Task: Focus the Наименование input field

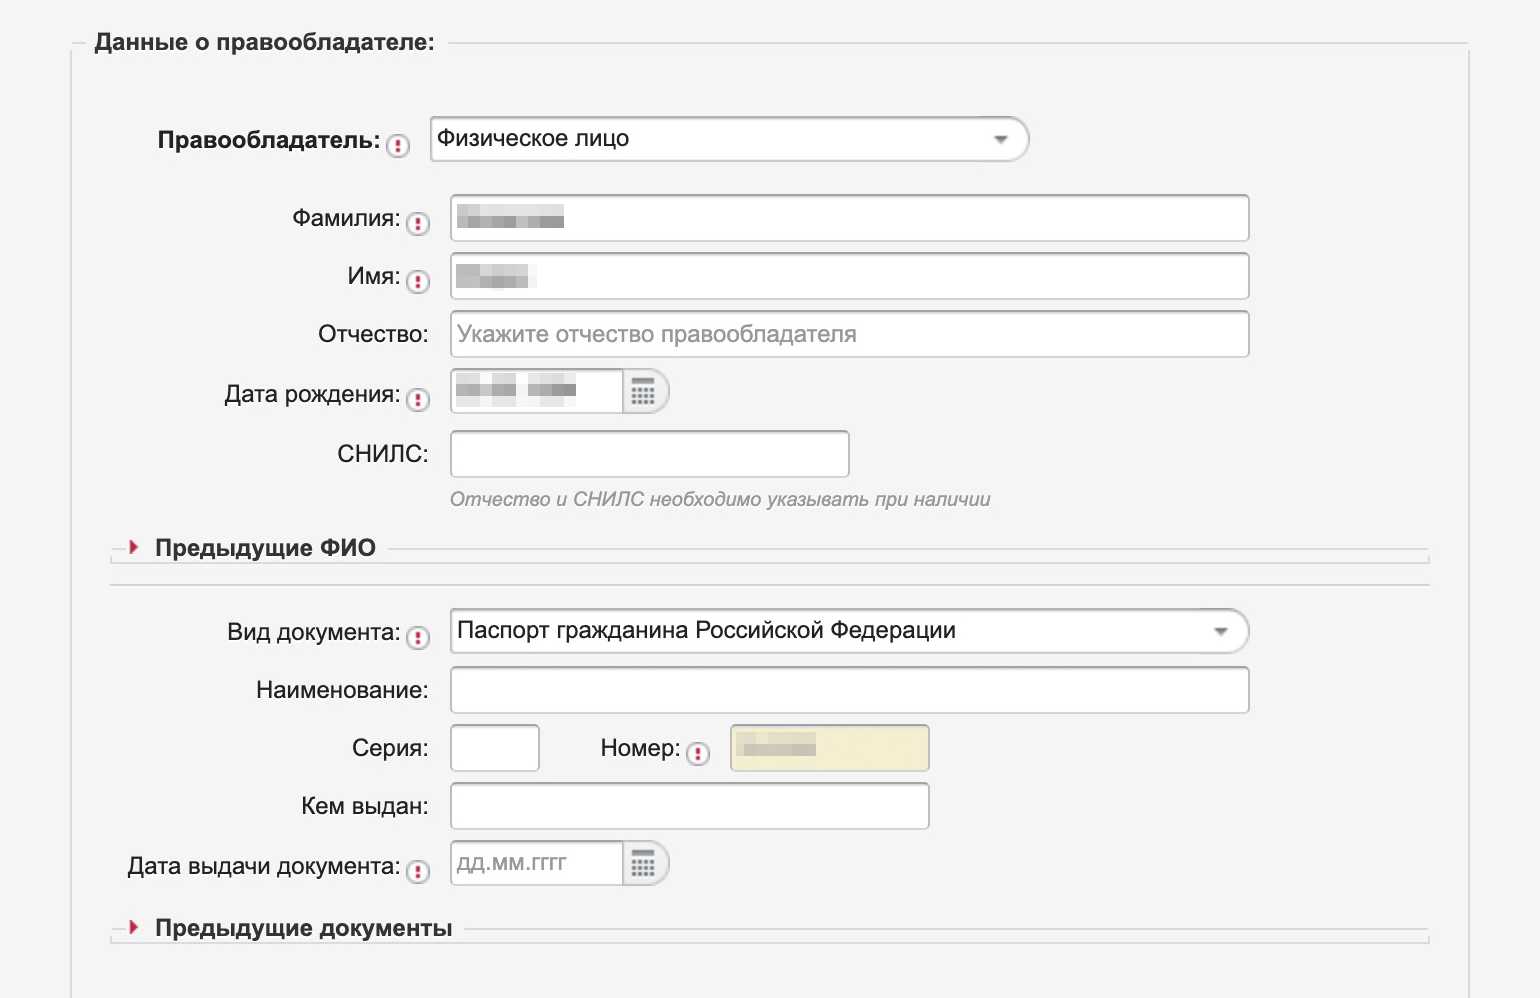Action: coord(849,690)
